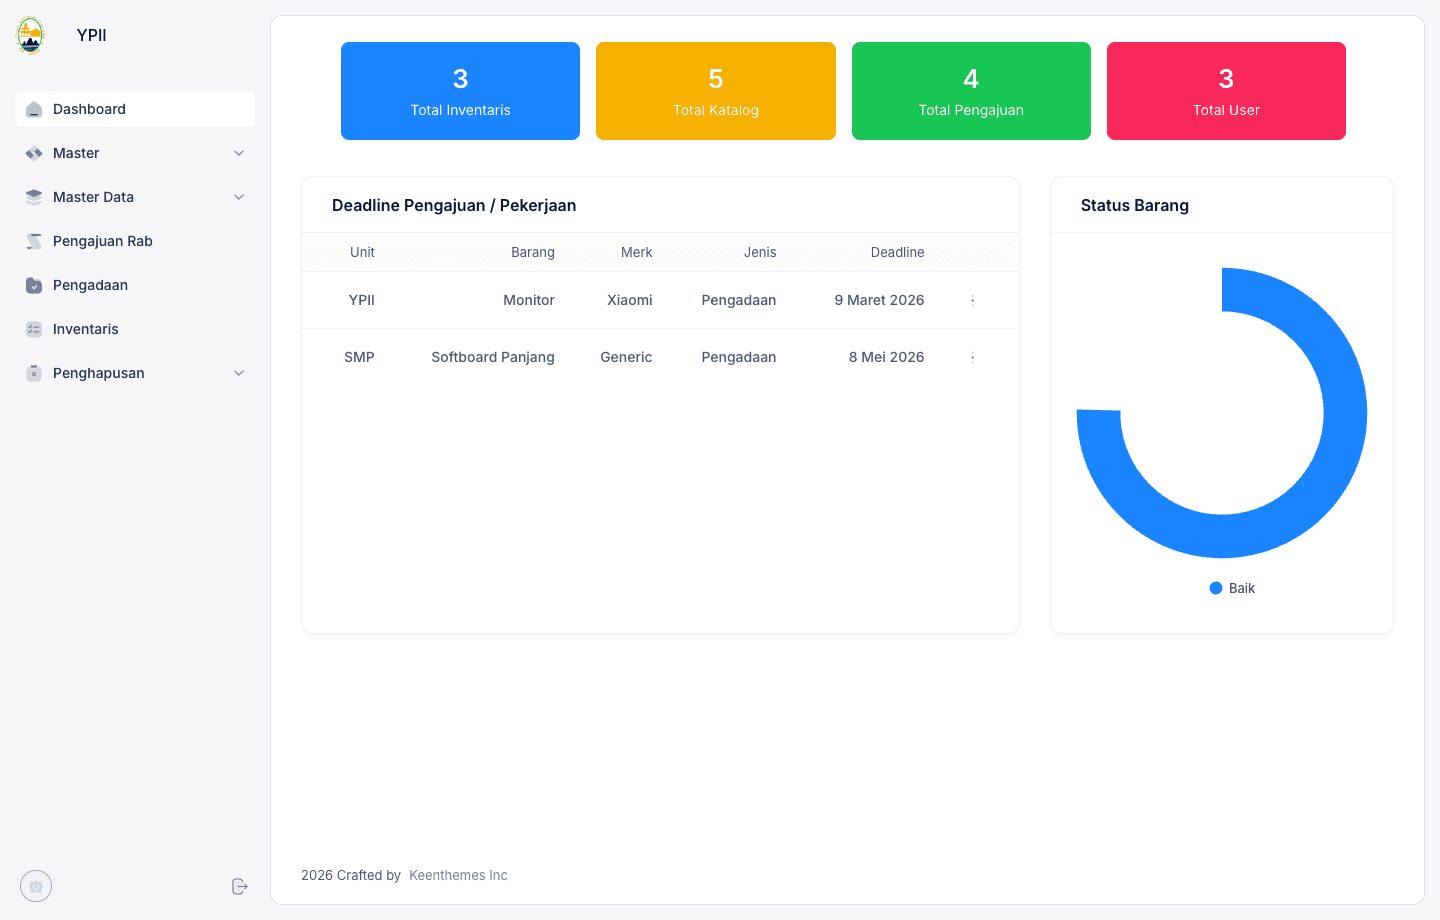Open the Inventaris menu item

135,329
